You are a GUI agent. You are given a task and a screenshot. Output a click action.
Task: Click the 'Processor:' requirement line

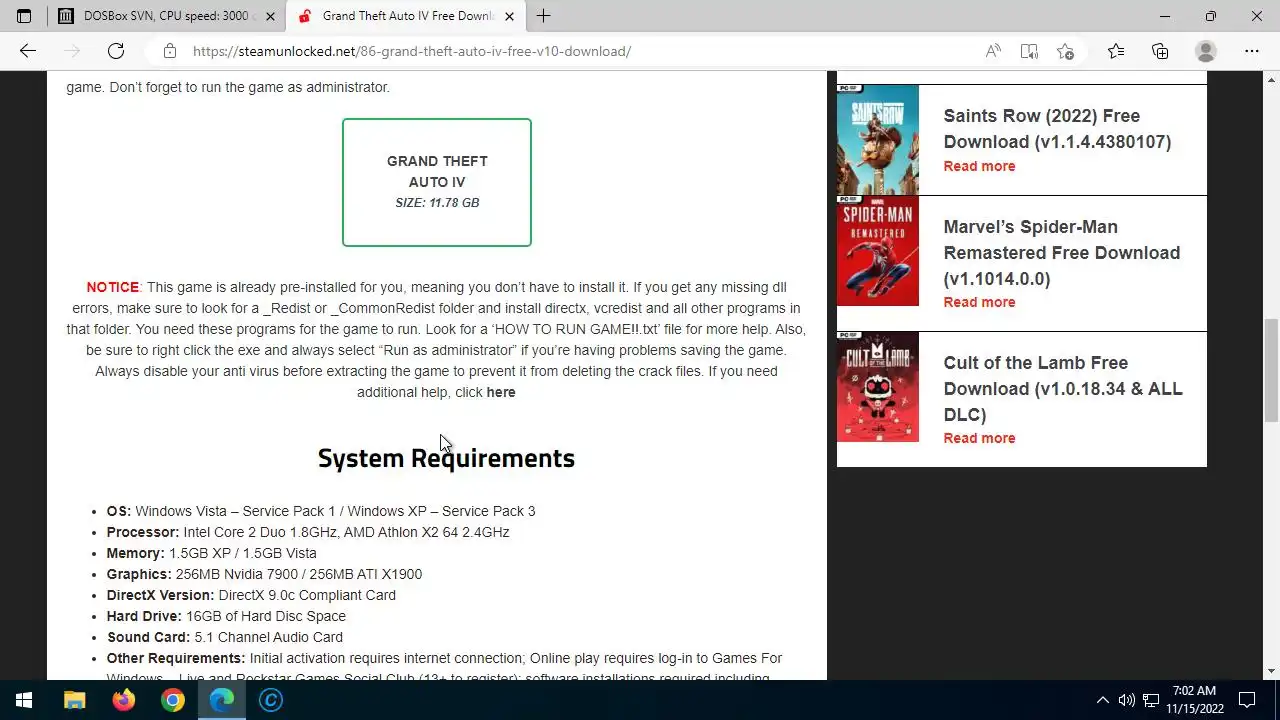[308, 532]
